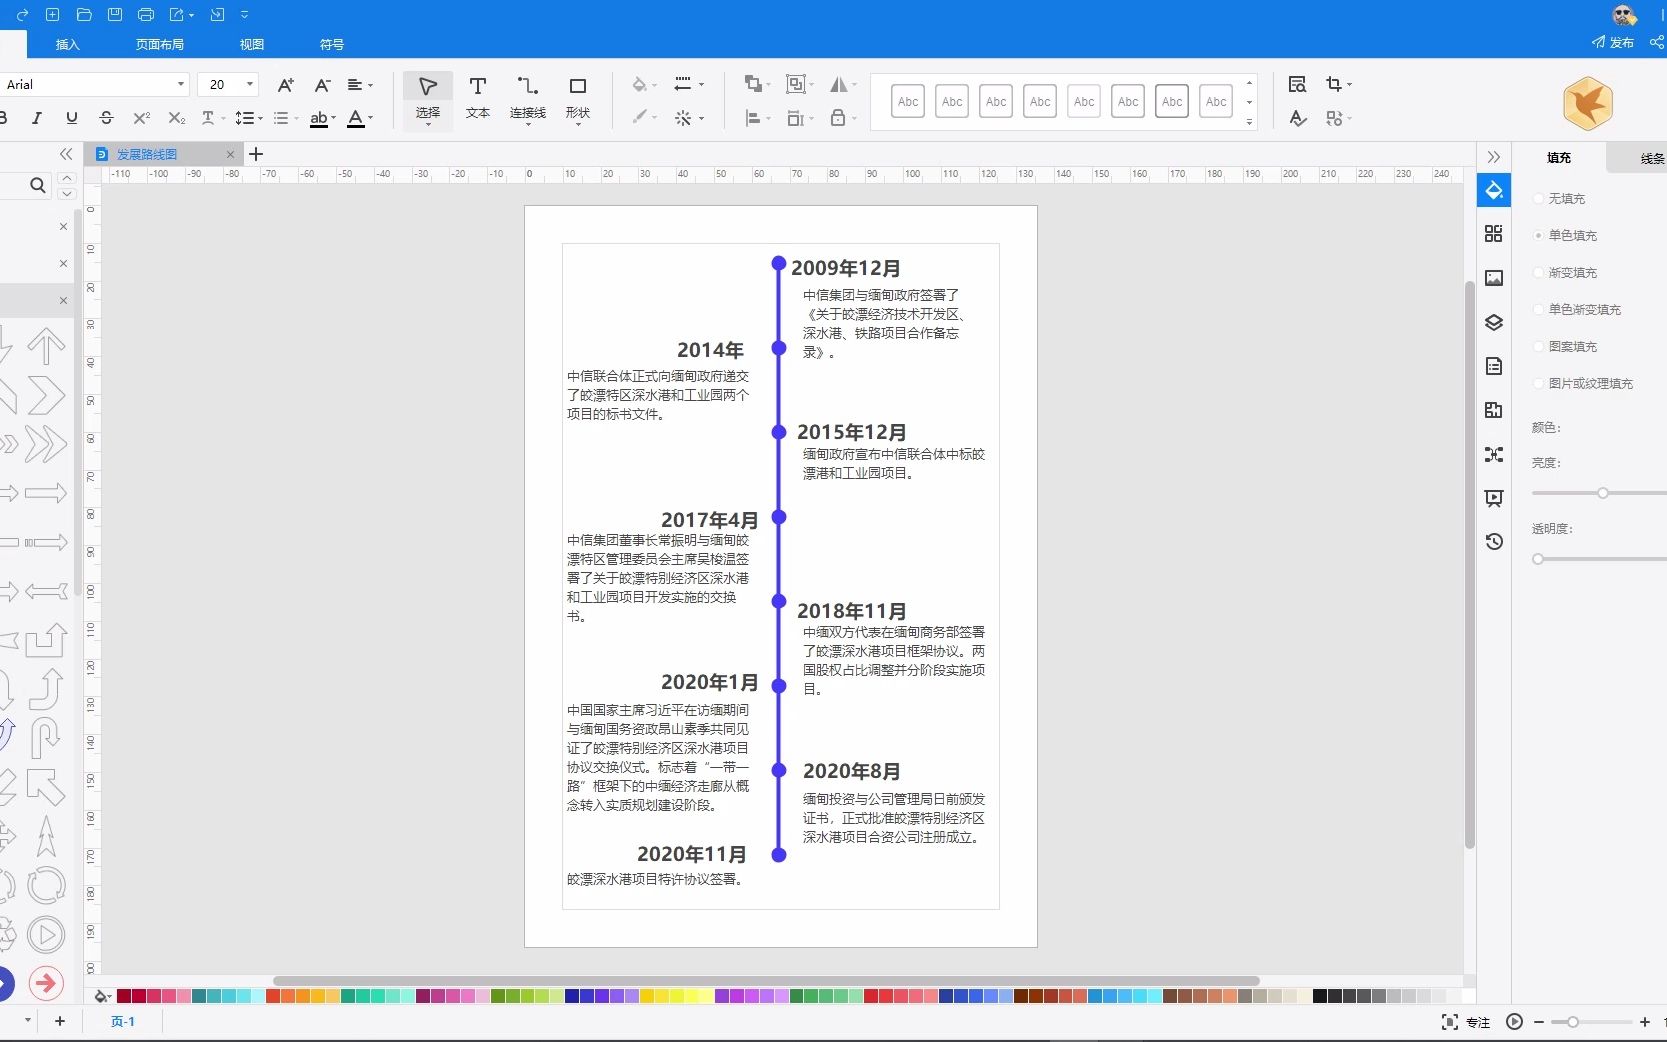Open the layers panel icon in right sidebar
This screenshot has width=1667, height=1042.
pyautogui.click(x=1494, y=322)
